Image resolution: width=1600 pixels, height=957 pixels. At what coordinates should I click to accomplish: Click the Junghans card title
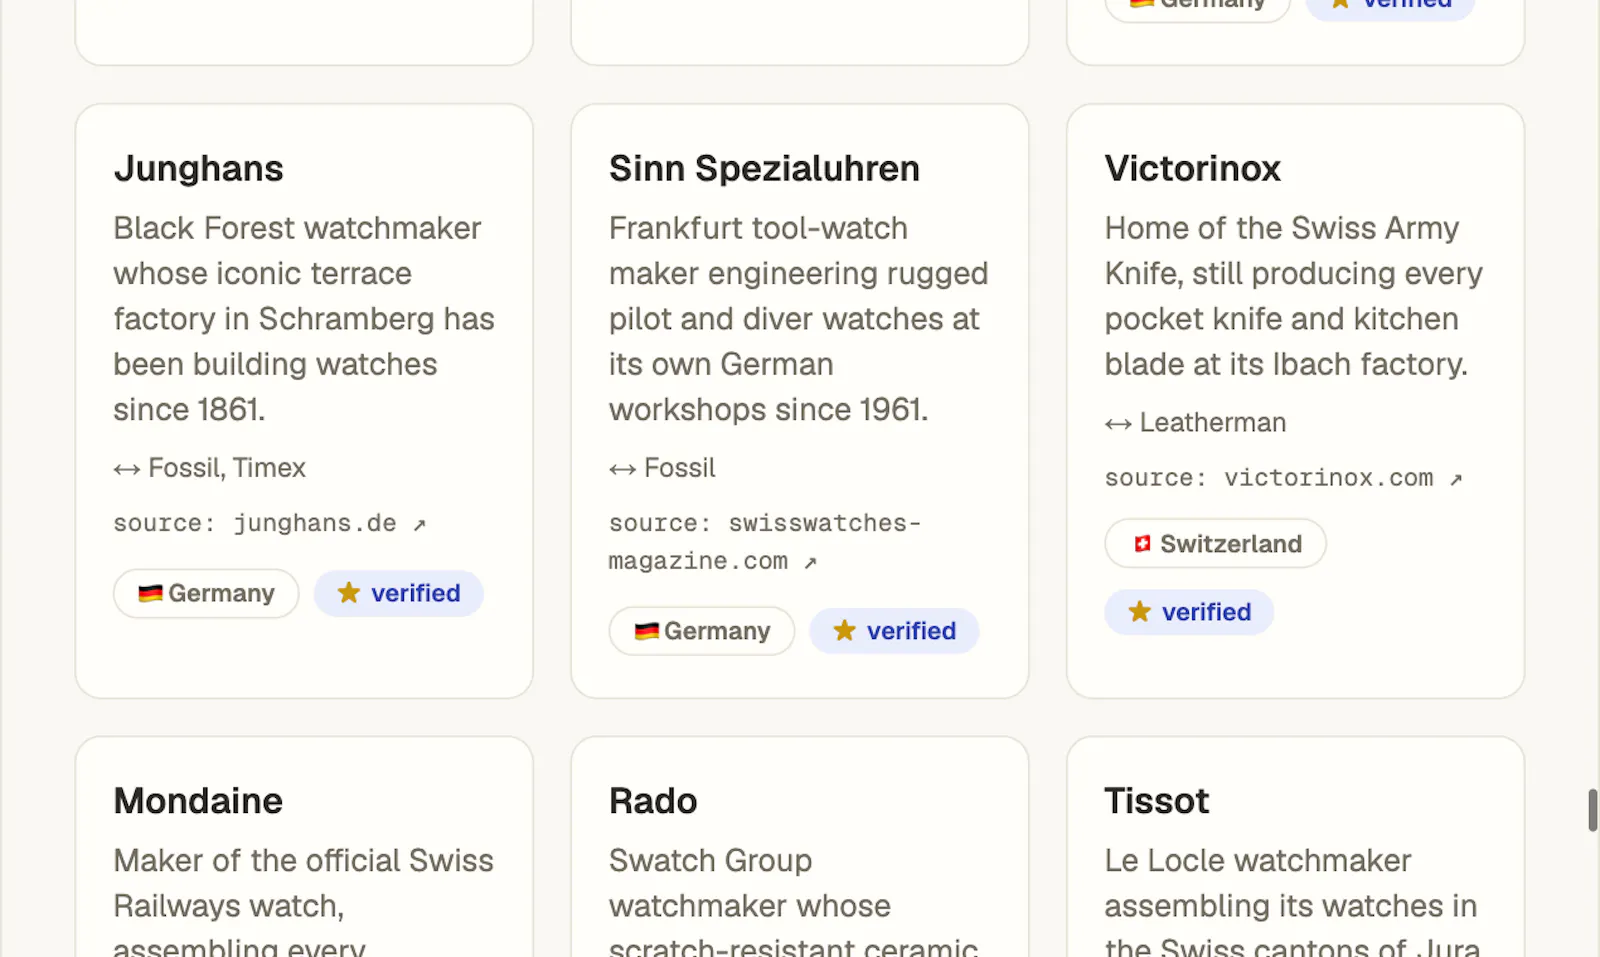coord(199,169)
